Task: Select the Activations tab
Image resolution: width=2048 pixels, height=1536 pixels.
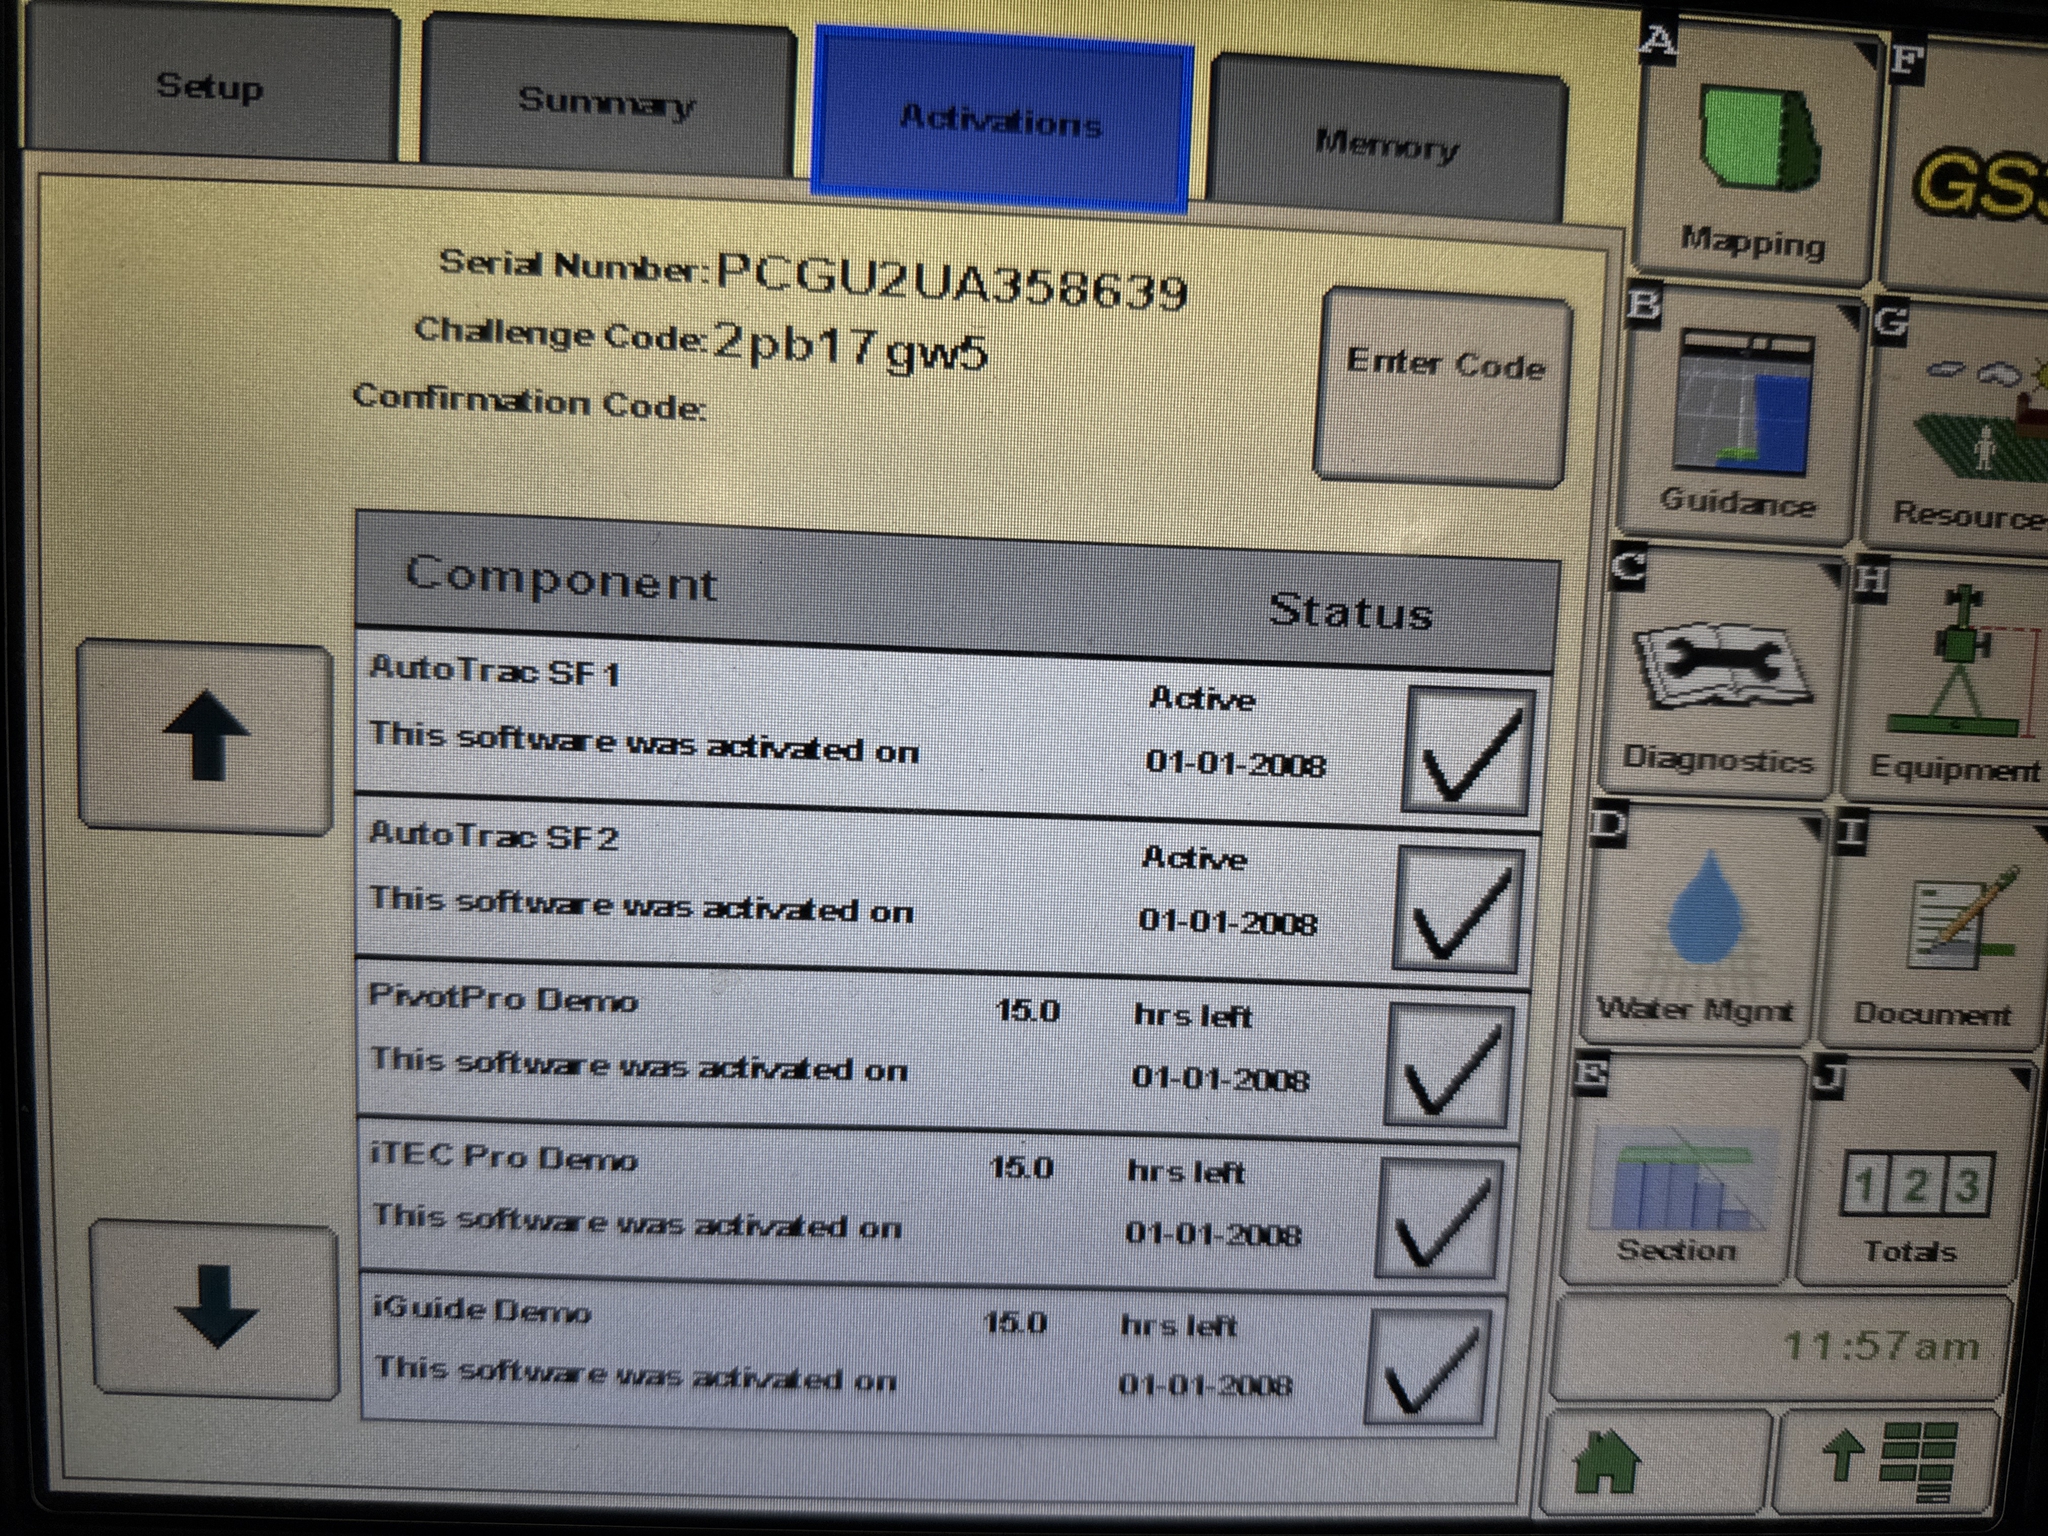Action: coord(1002,120)
